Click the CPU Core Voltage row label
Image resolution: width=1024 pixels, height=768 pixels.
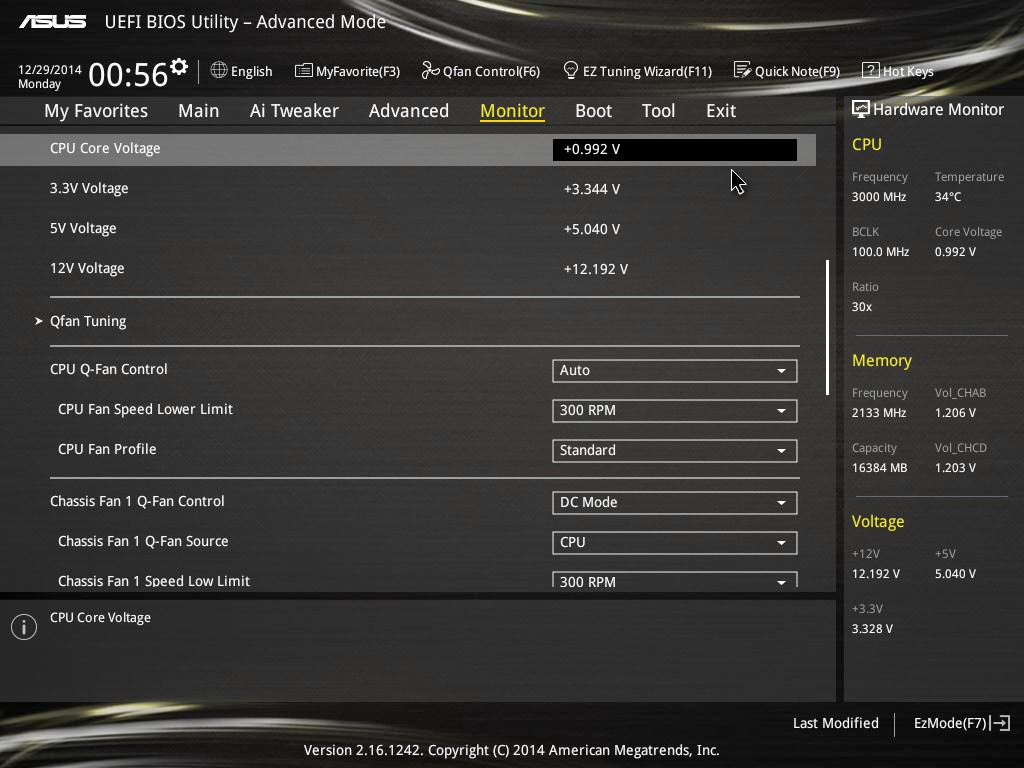point(105,148)
